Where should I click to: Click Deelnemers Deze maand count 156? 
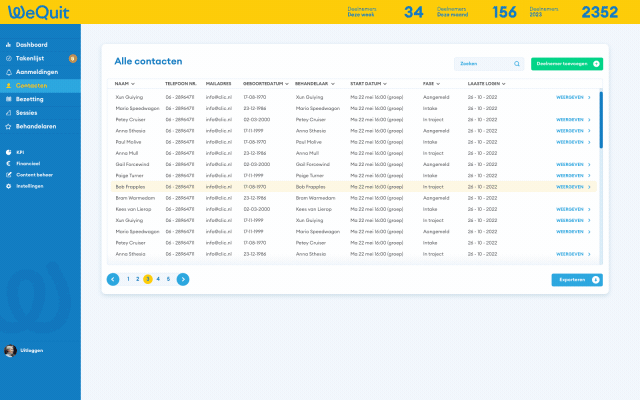coord(504,12)
